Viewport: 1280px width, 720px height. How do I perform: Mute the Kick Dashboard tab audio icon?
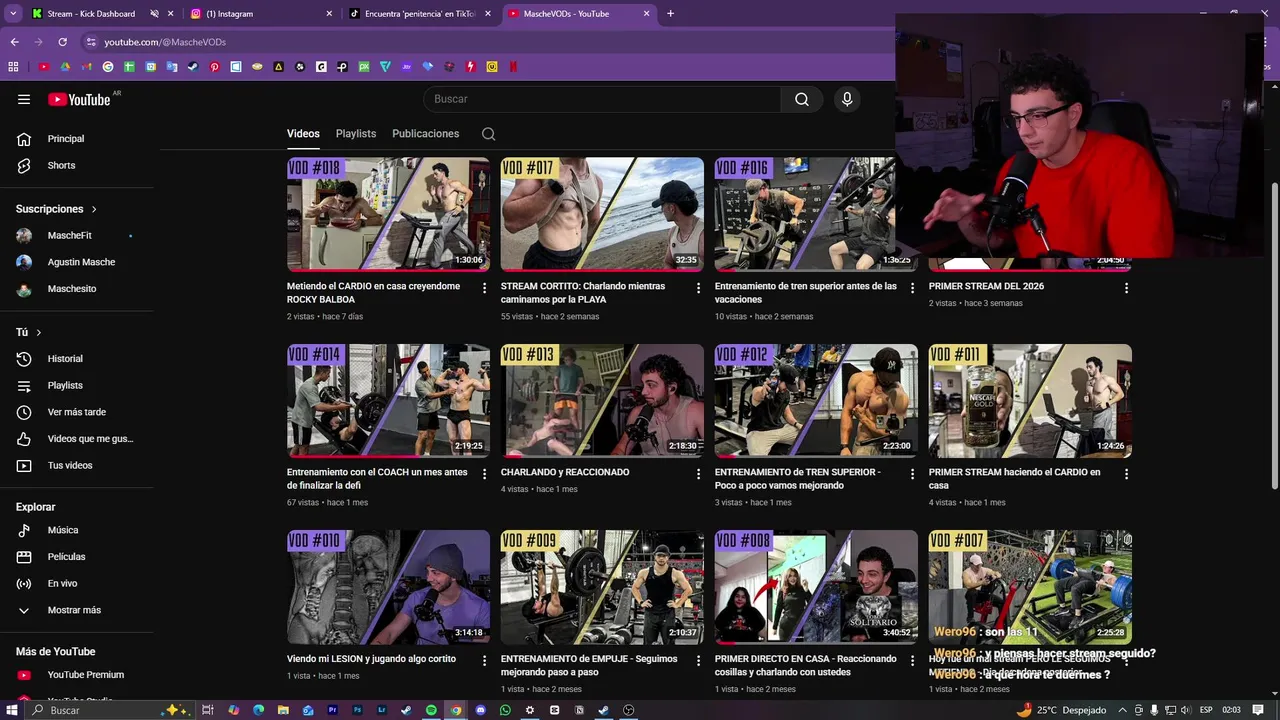click(154, 14)
